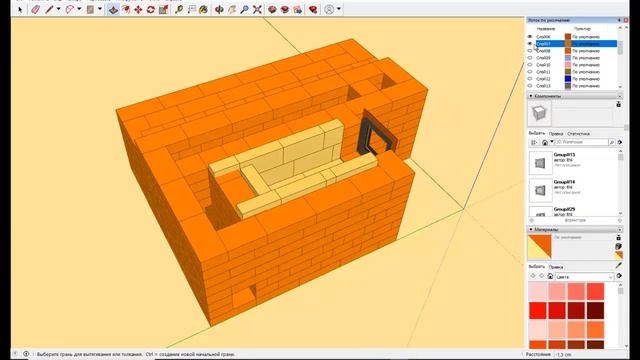Select the Pan hand tool
The height and width of the screenshot is (360, 640).
pos(232,9)
